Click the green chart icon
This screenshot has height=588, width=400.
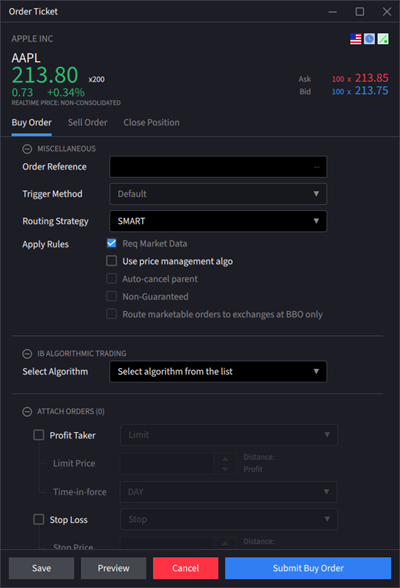(383, 39)
